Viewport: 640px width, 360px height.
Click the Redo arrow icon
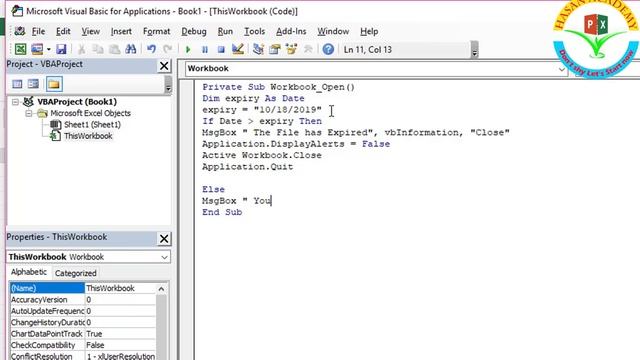click(x=167, y=49)
